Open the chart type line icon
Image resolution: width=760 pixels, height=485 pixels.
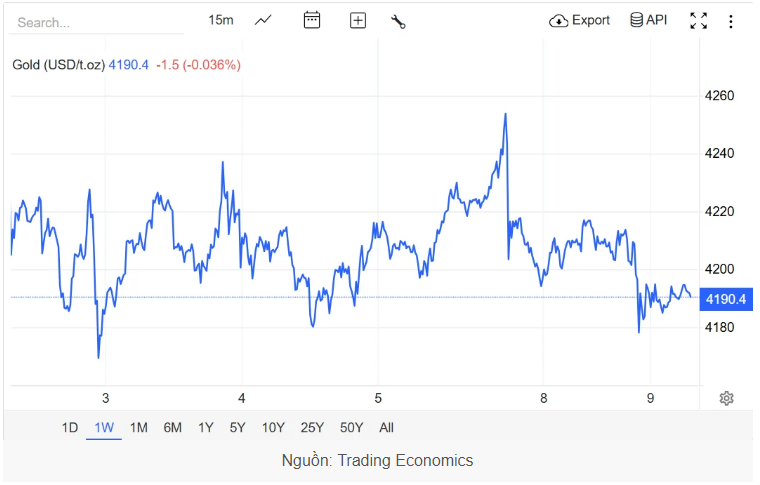coord(263,20)
